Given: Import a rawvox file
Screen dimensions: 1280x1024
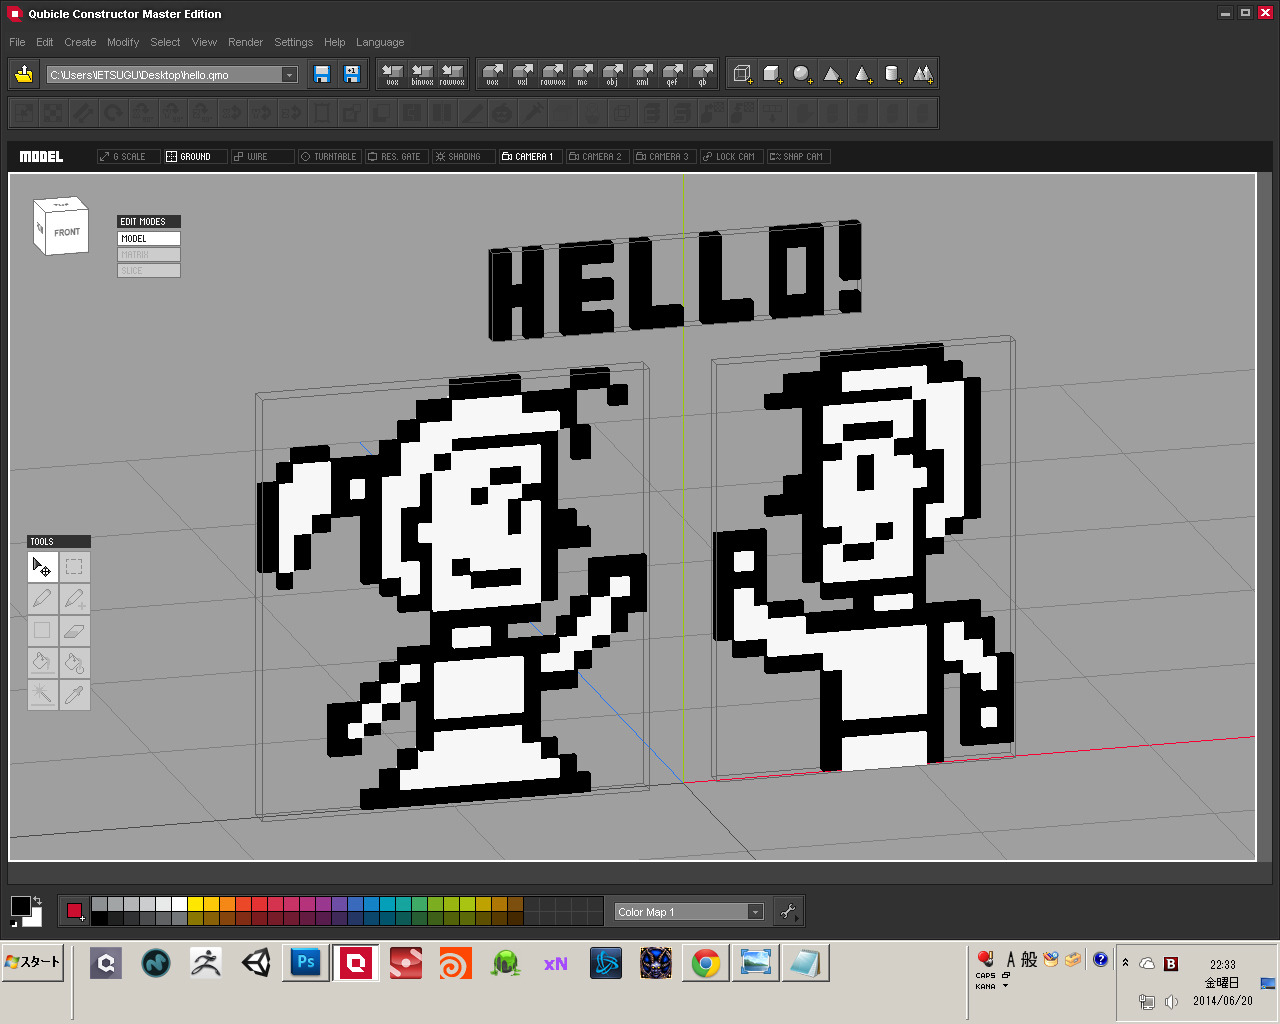Looking at the screenshot, I should (452, 74).
